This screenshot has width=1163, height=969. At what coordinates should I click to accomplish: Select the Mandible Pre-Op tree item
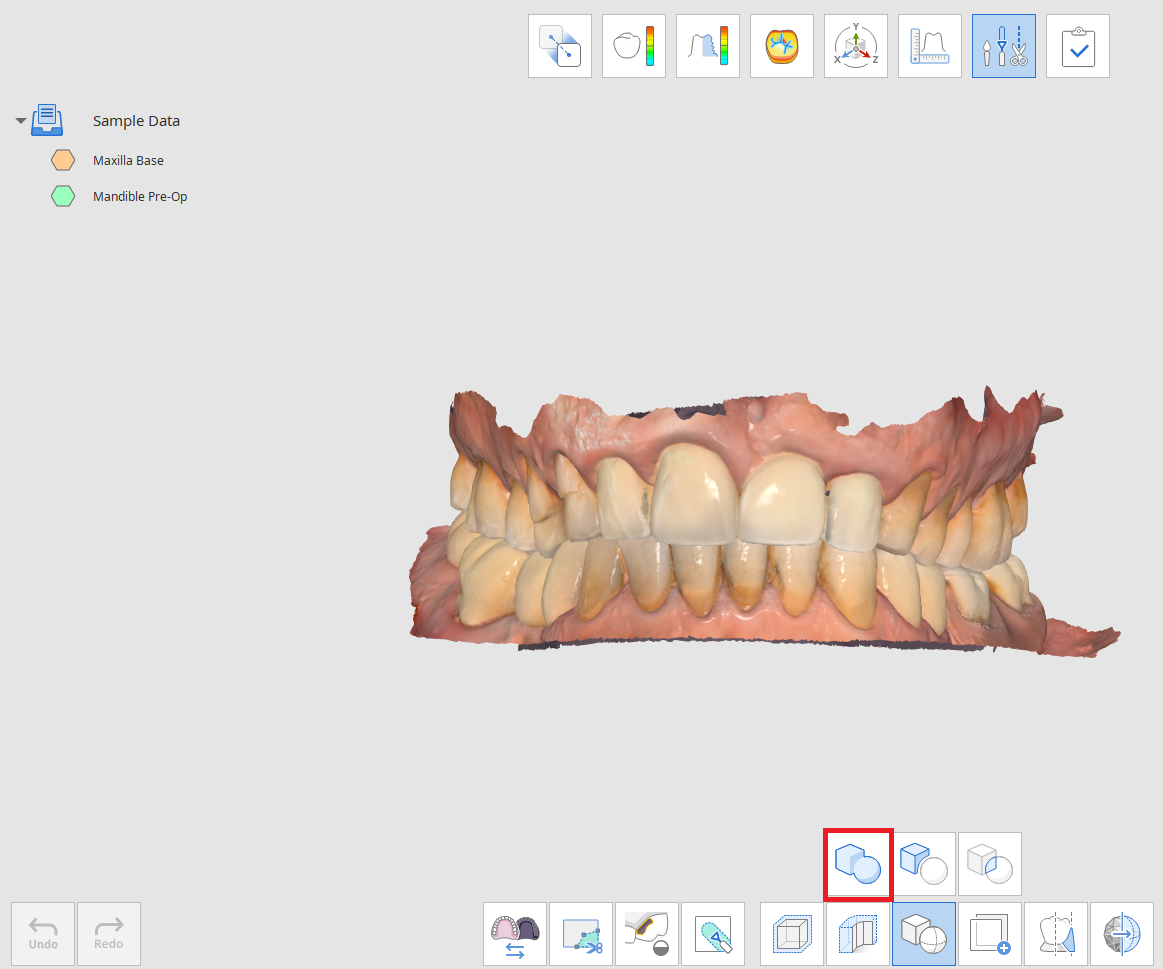(x=140, y=197)
